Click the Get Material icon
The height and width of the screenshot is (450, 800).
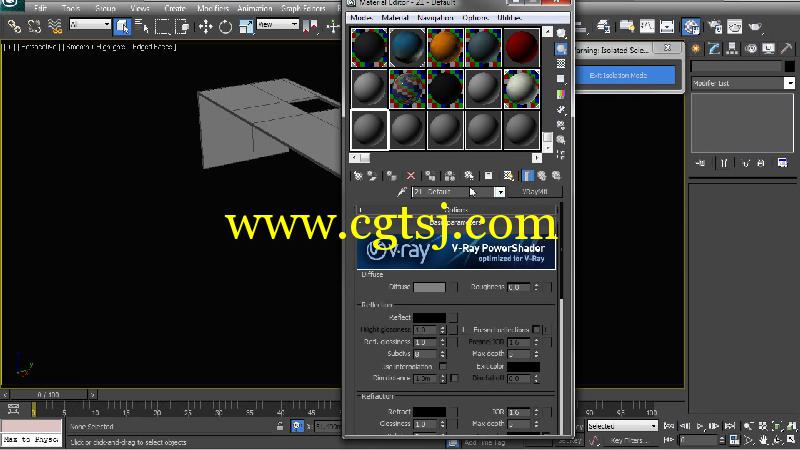(x=358, y=176)
